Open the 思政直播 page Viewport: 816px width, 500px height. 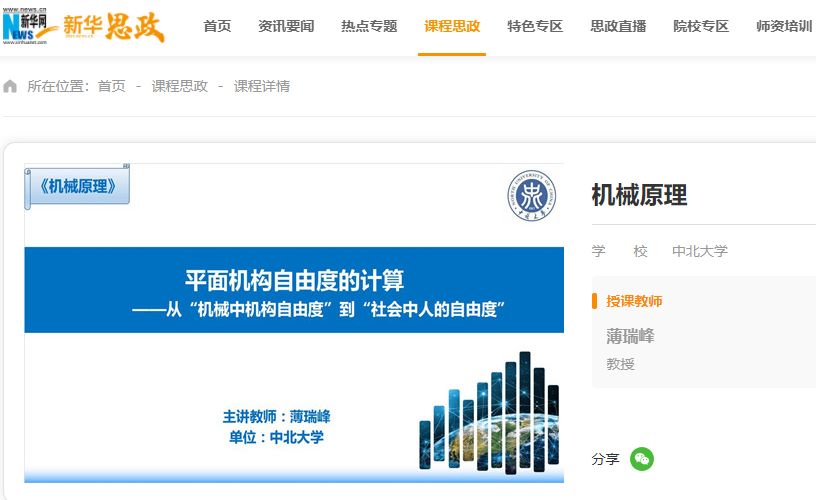click(x=618, y=27)
